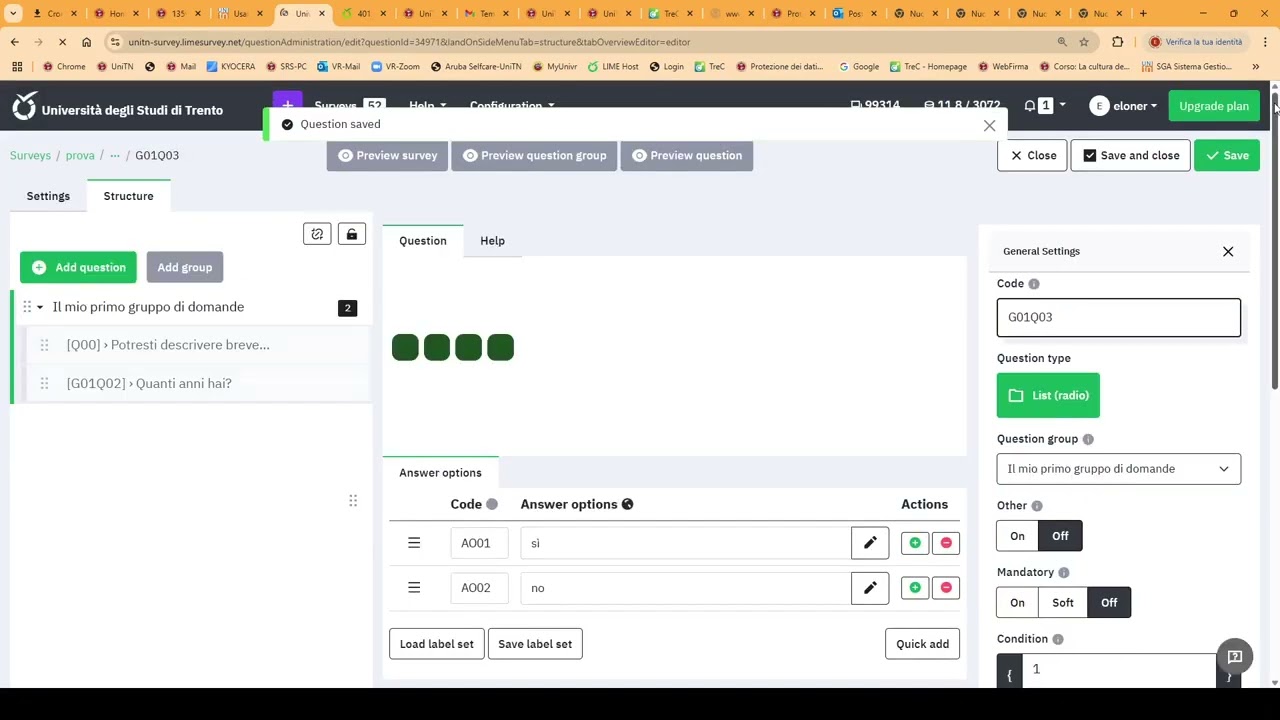The width and height of the screenshot is (1280, 720).
Task: Edit answer option 'no' with pencil
Action: click(870, 588)
